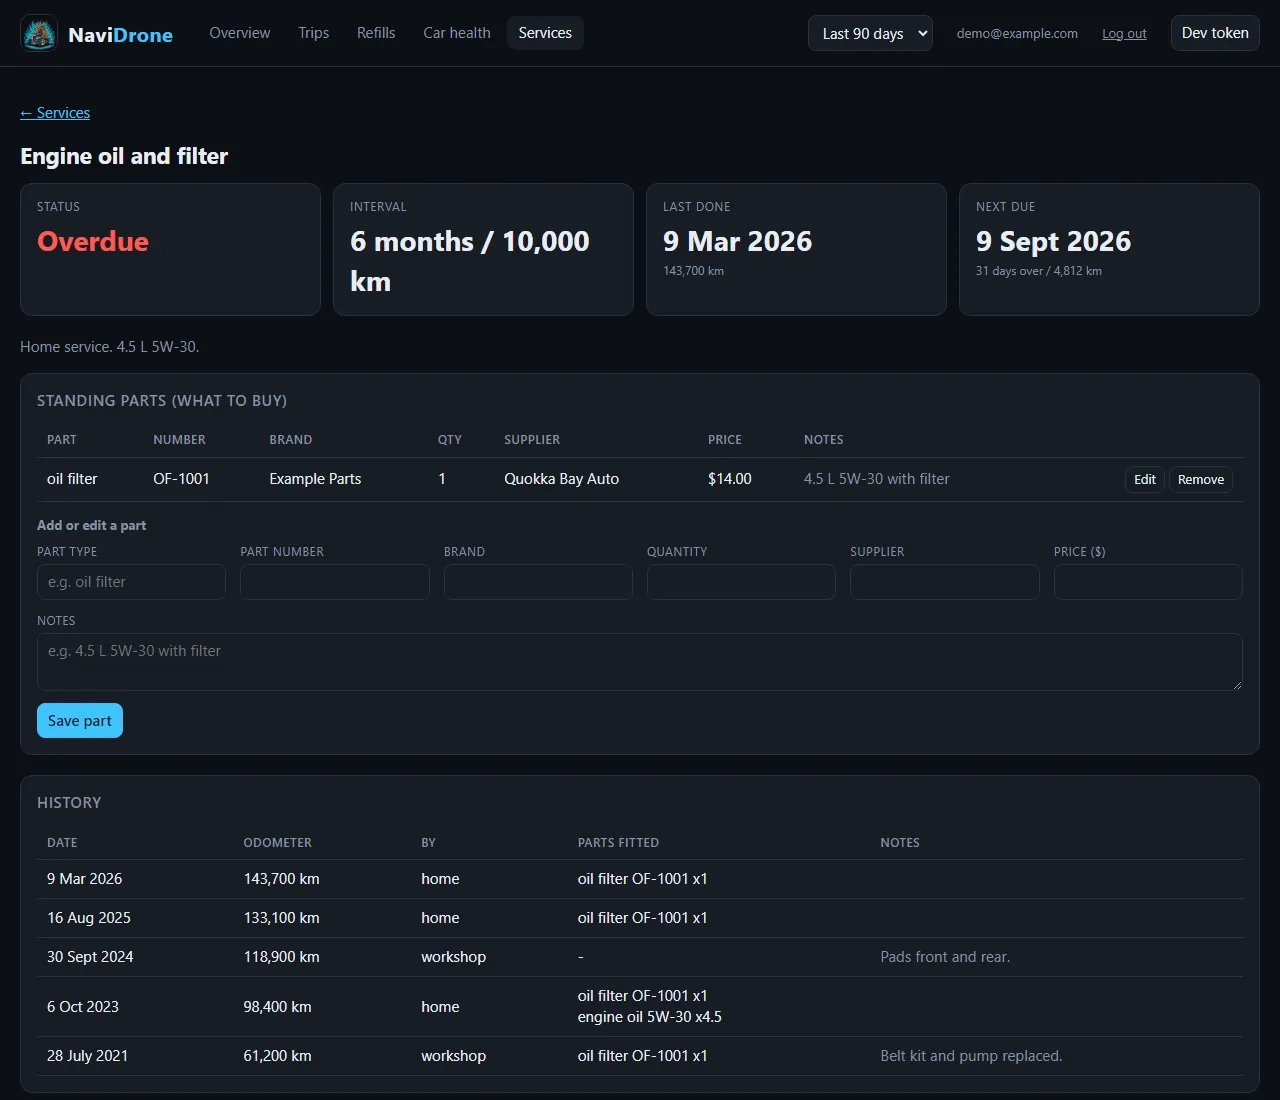The height and width of the screenshot is (1100, 1280).
Task: Remove the oil filter part
Action: 1201,480
